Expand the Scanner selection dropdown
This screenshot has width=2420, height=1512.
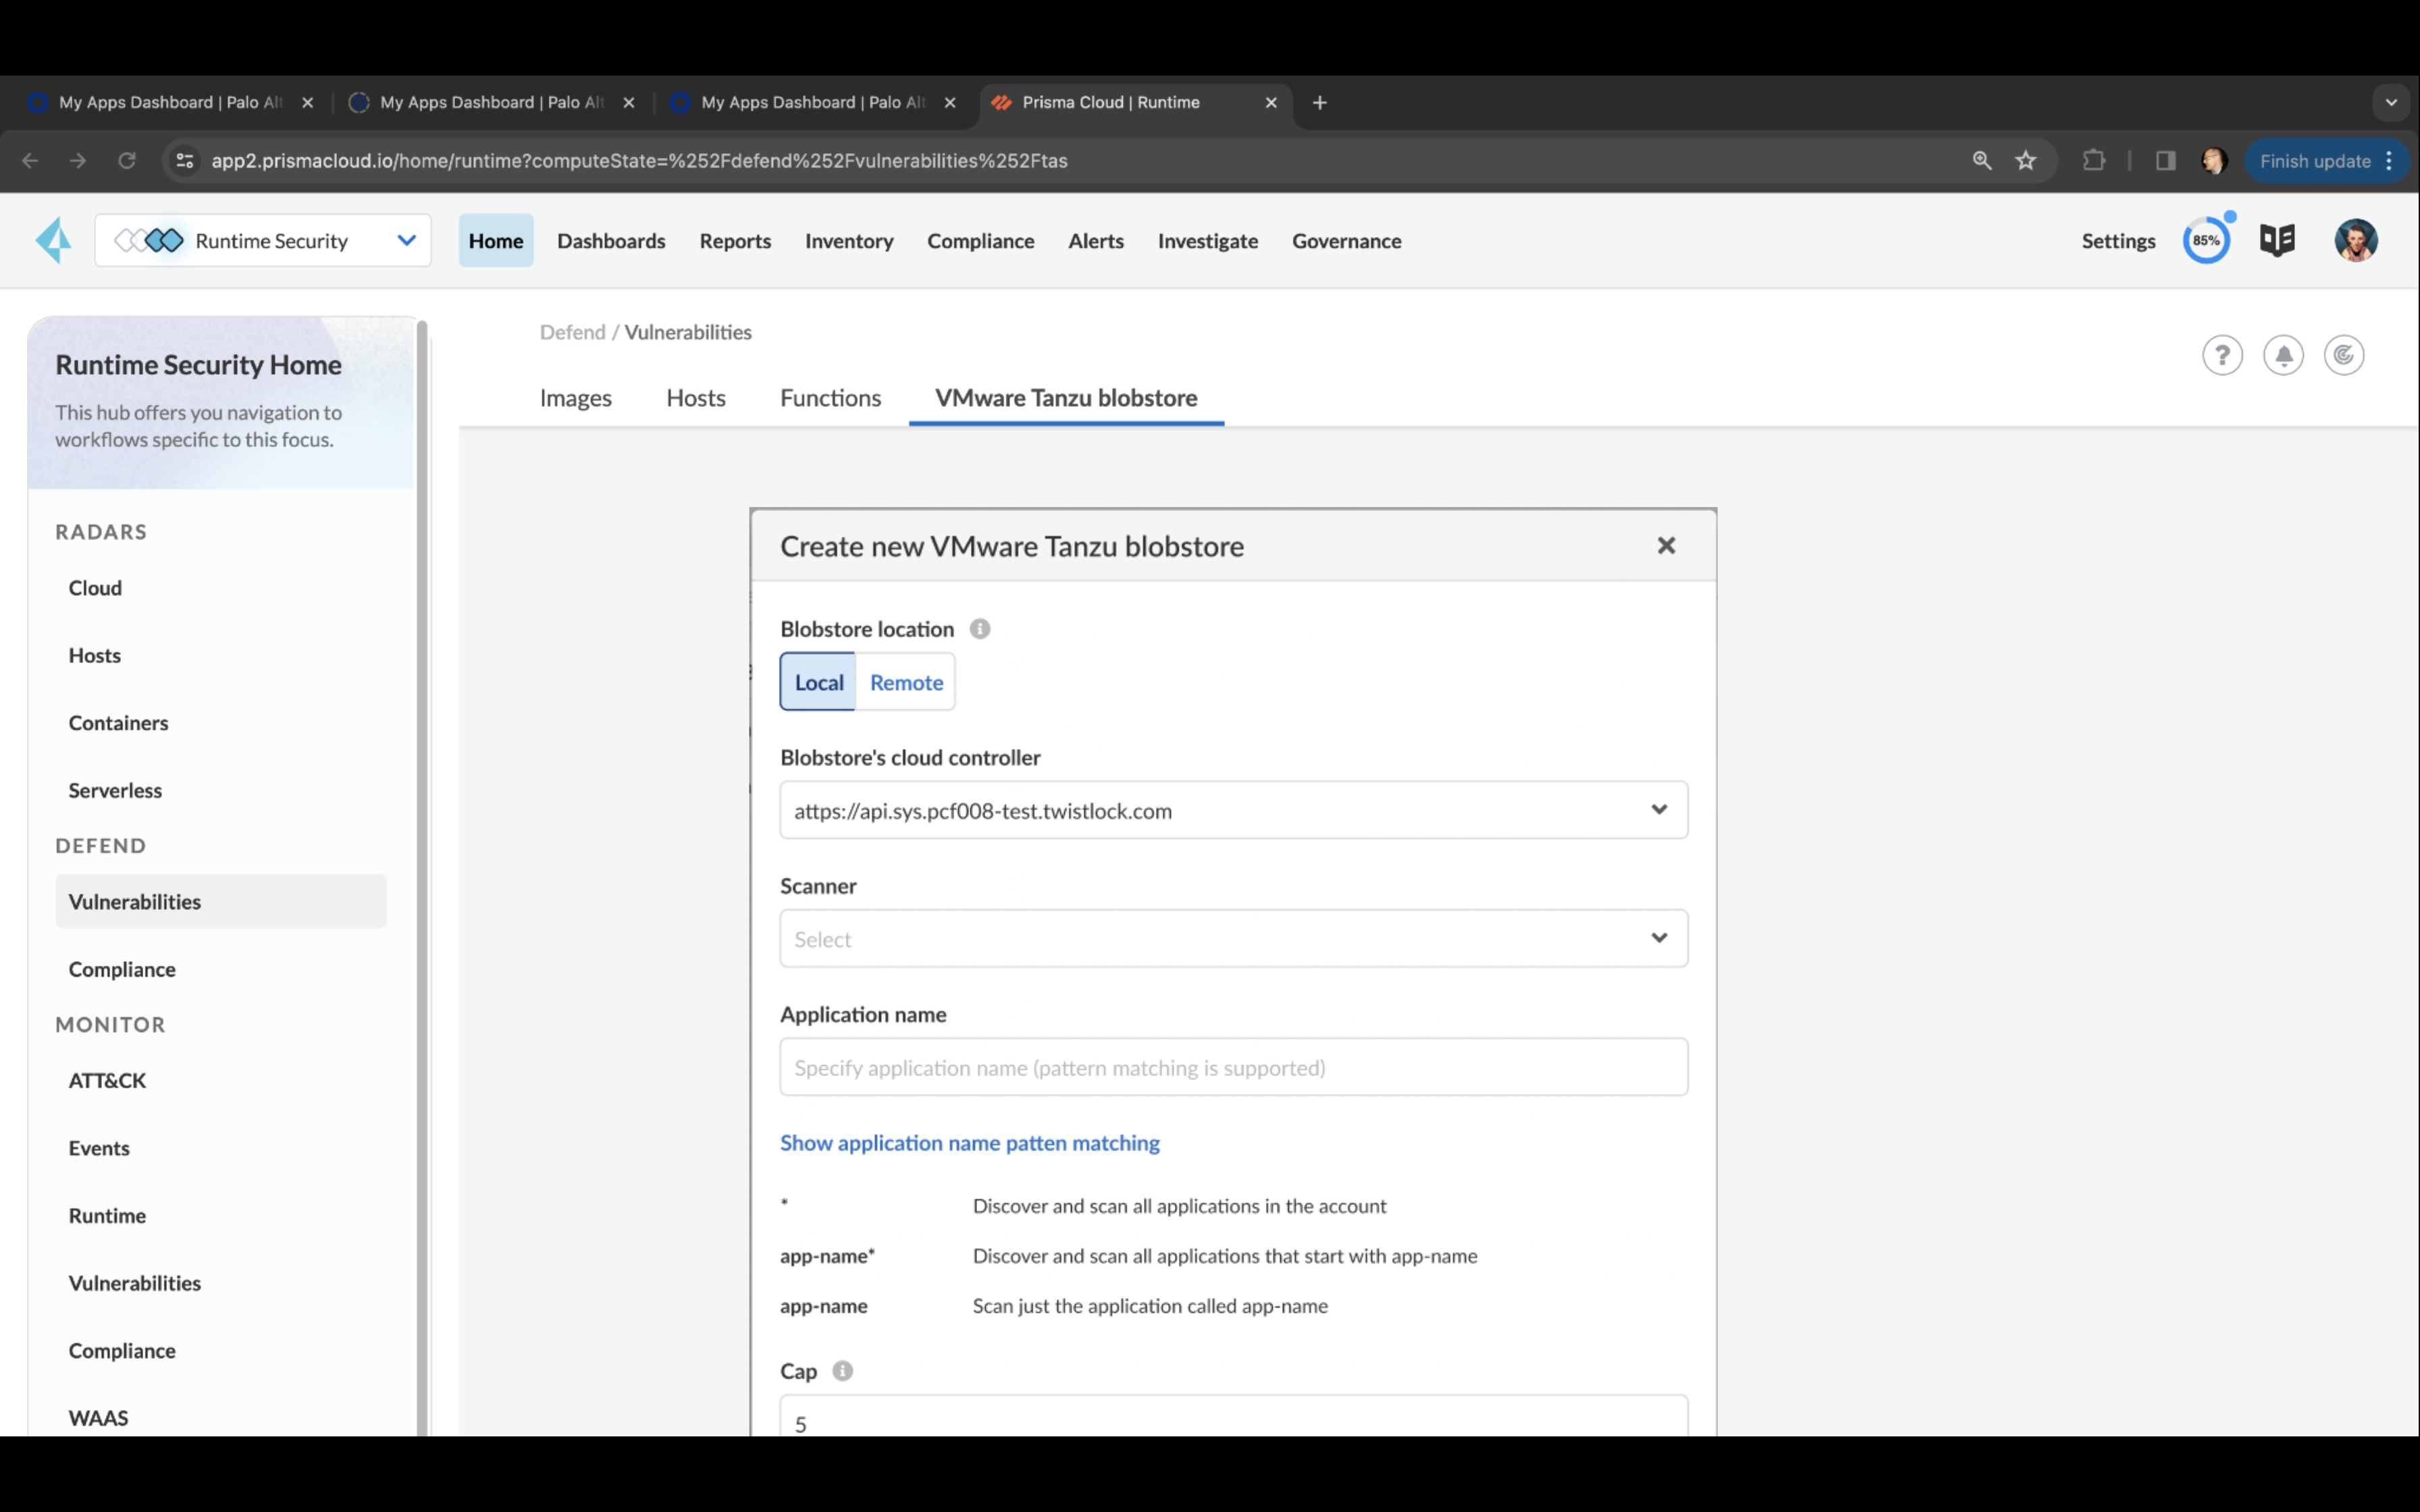coord(1658,937)
